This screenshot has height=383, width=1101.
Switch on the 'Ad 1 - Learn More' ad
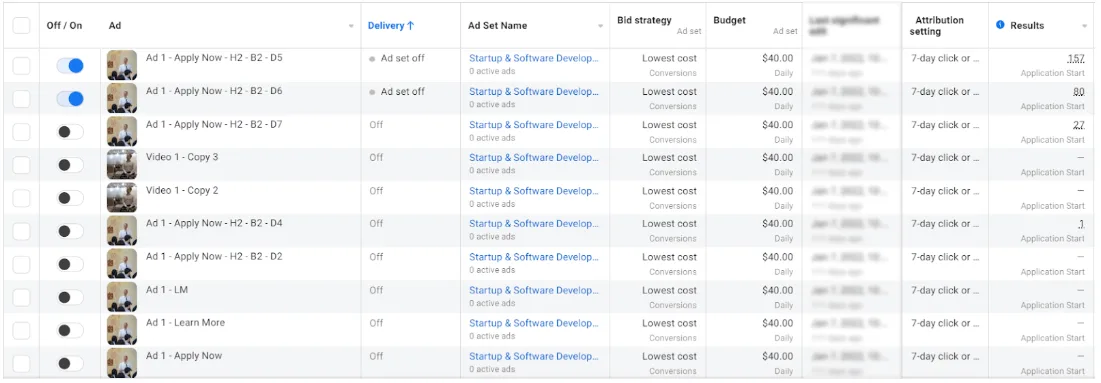70,330
